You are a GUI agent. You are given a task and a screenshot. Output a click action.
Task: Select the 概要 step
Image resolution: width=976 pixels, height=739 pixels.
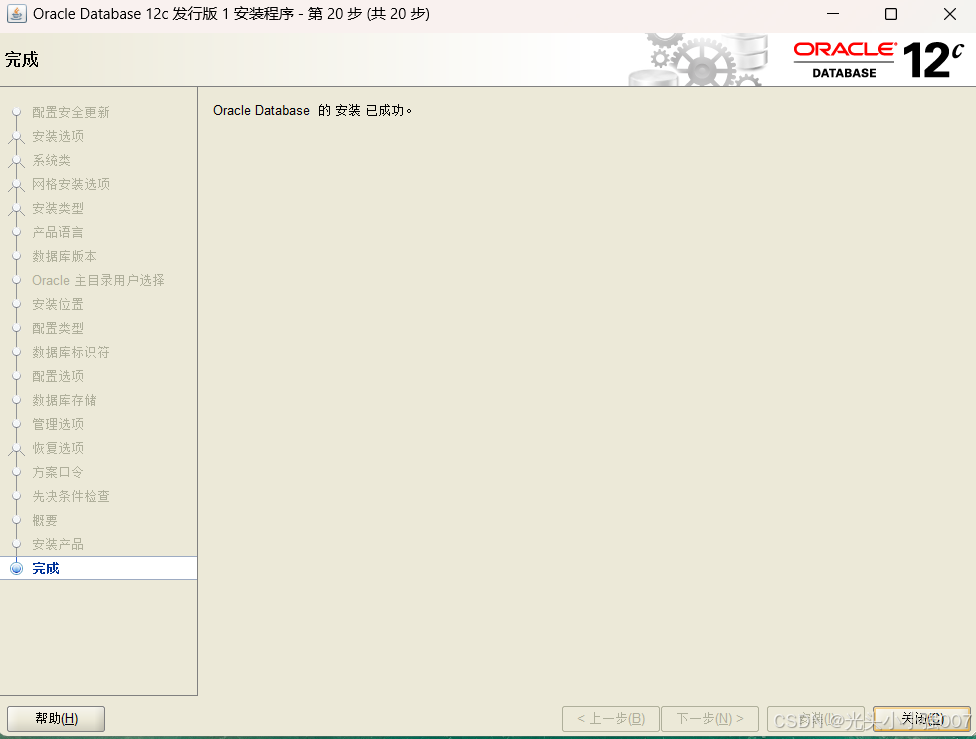pyautogui.click(x=45, y=520)
